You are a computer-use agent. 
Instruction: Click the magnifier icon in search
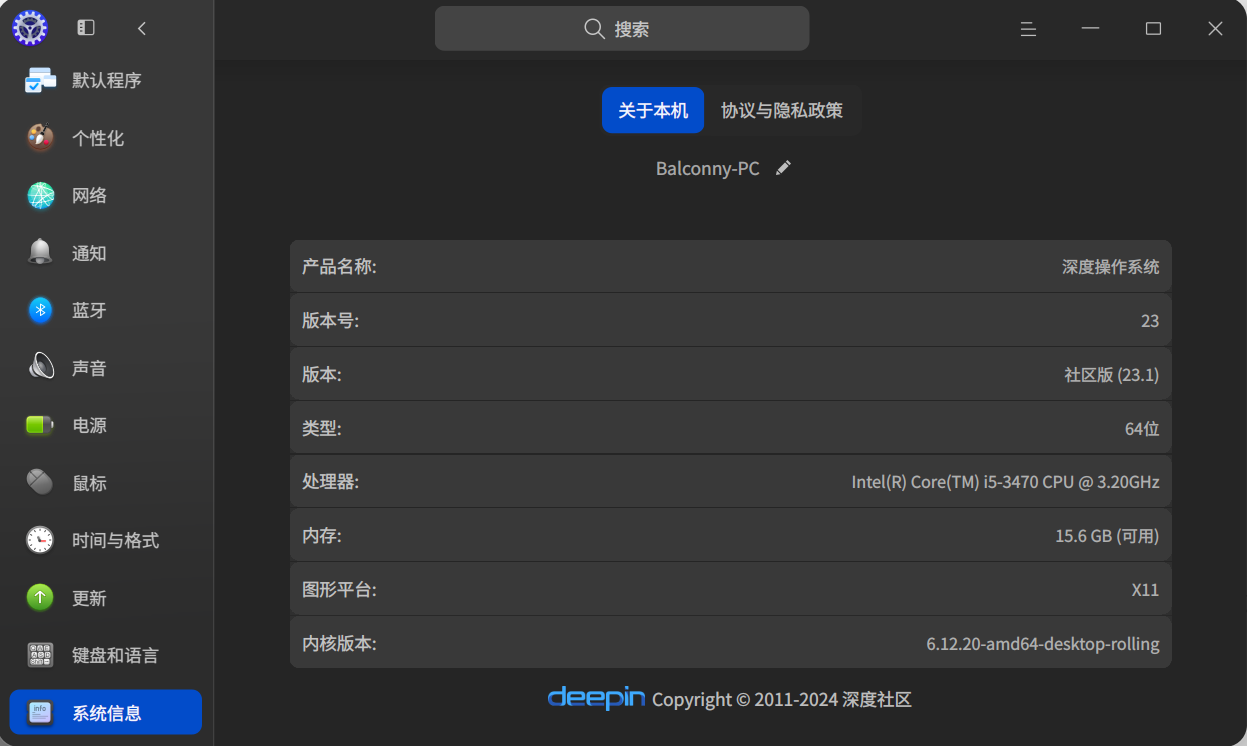pos(595,29)
